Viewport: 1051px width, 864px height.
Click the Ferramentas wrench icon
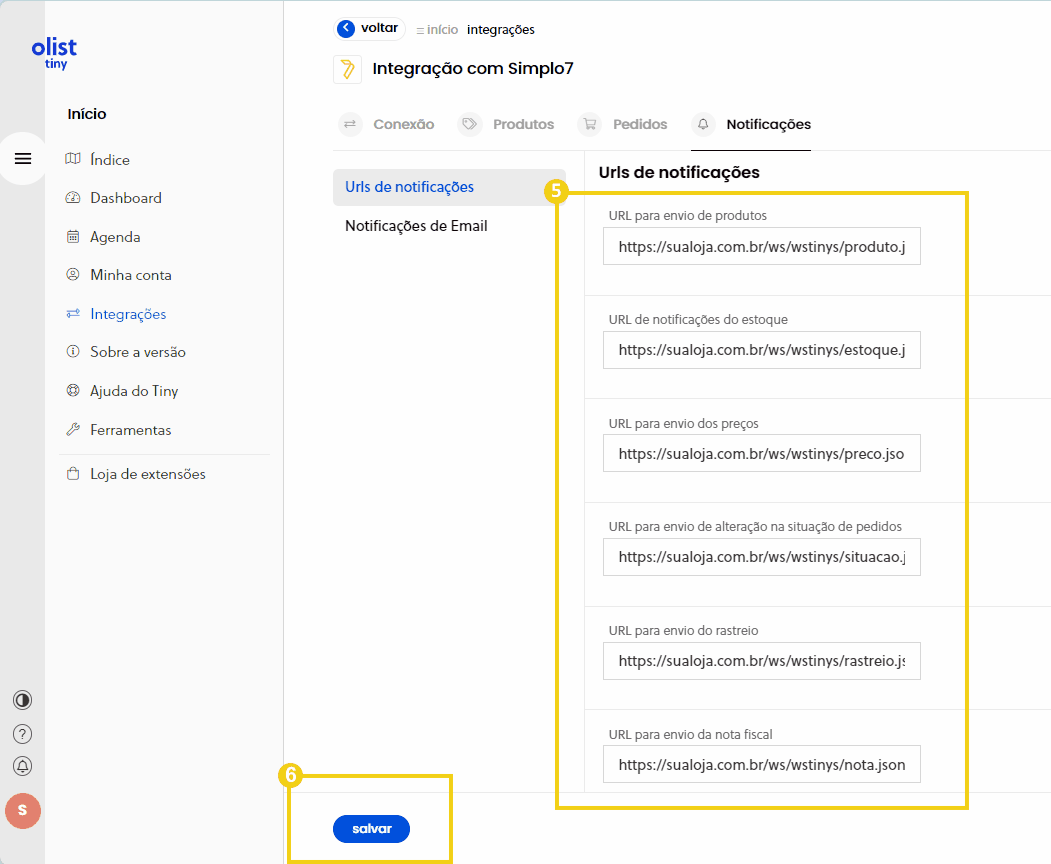click(x=72, y=430)
